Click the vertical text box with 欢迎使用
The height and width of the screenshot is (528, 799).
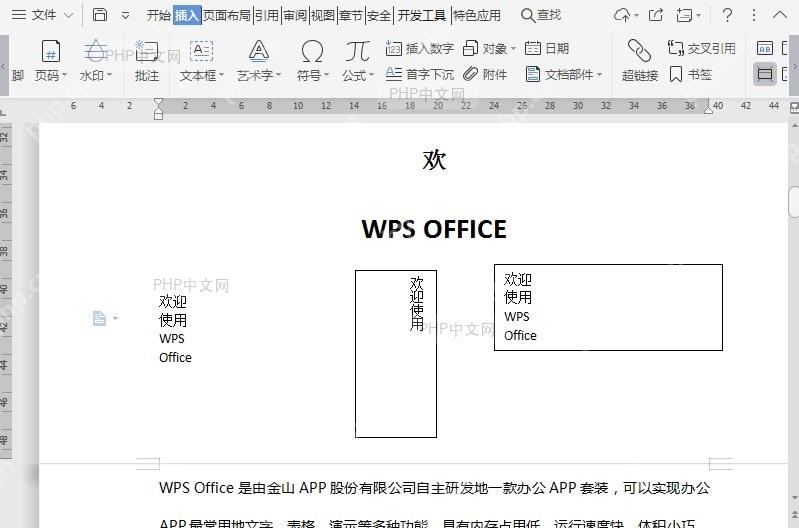tap(396, 354)
